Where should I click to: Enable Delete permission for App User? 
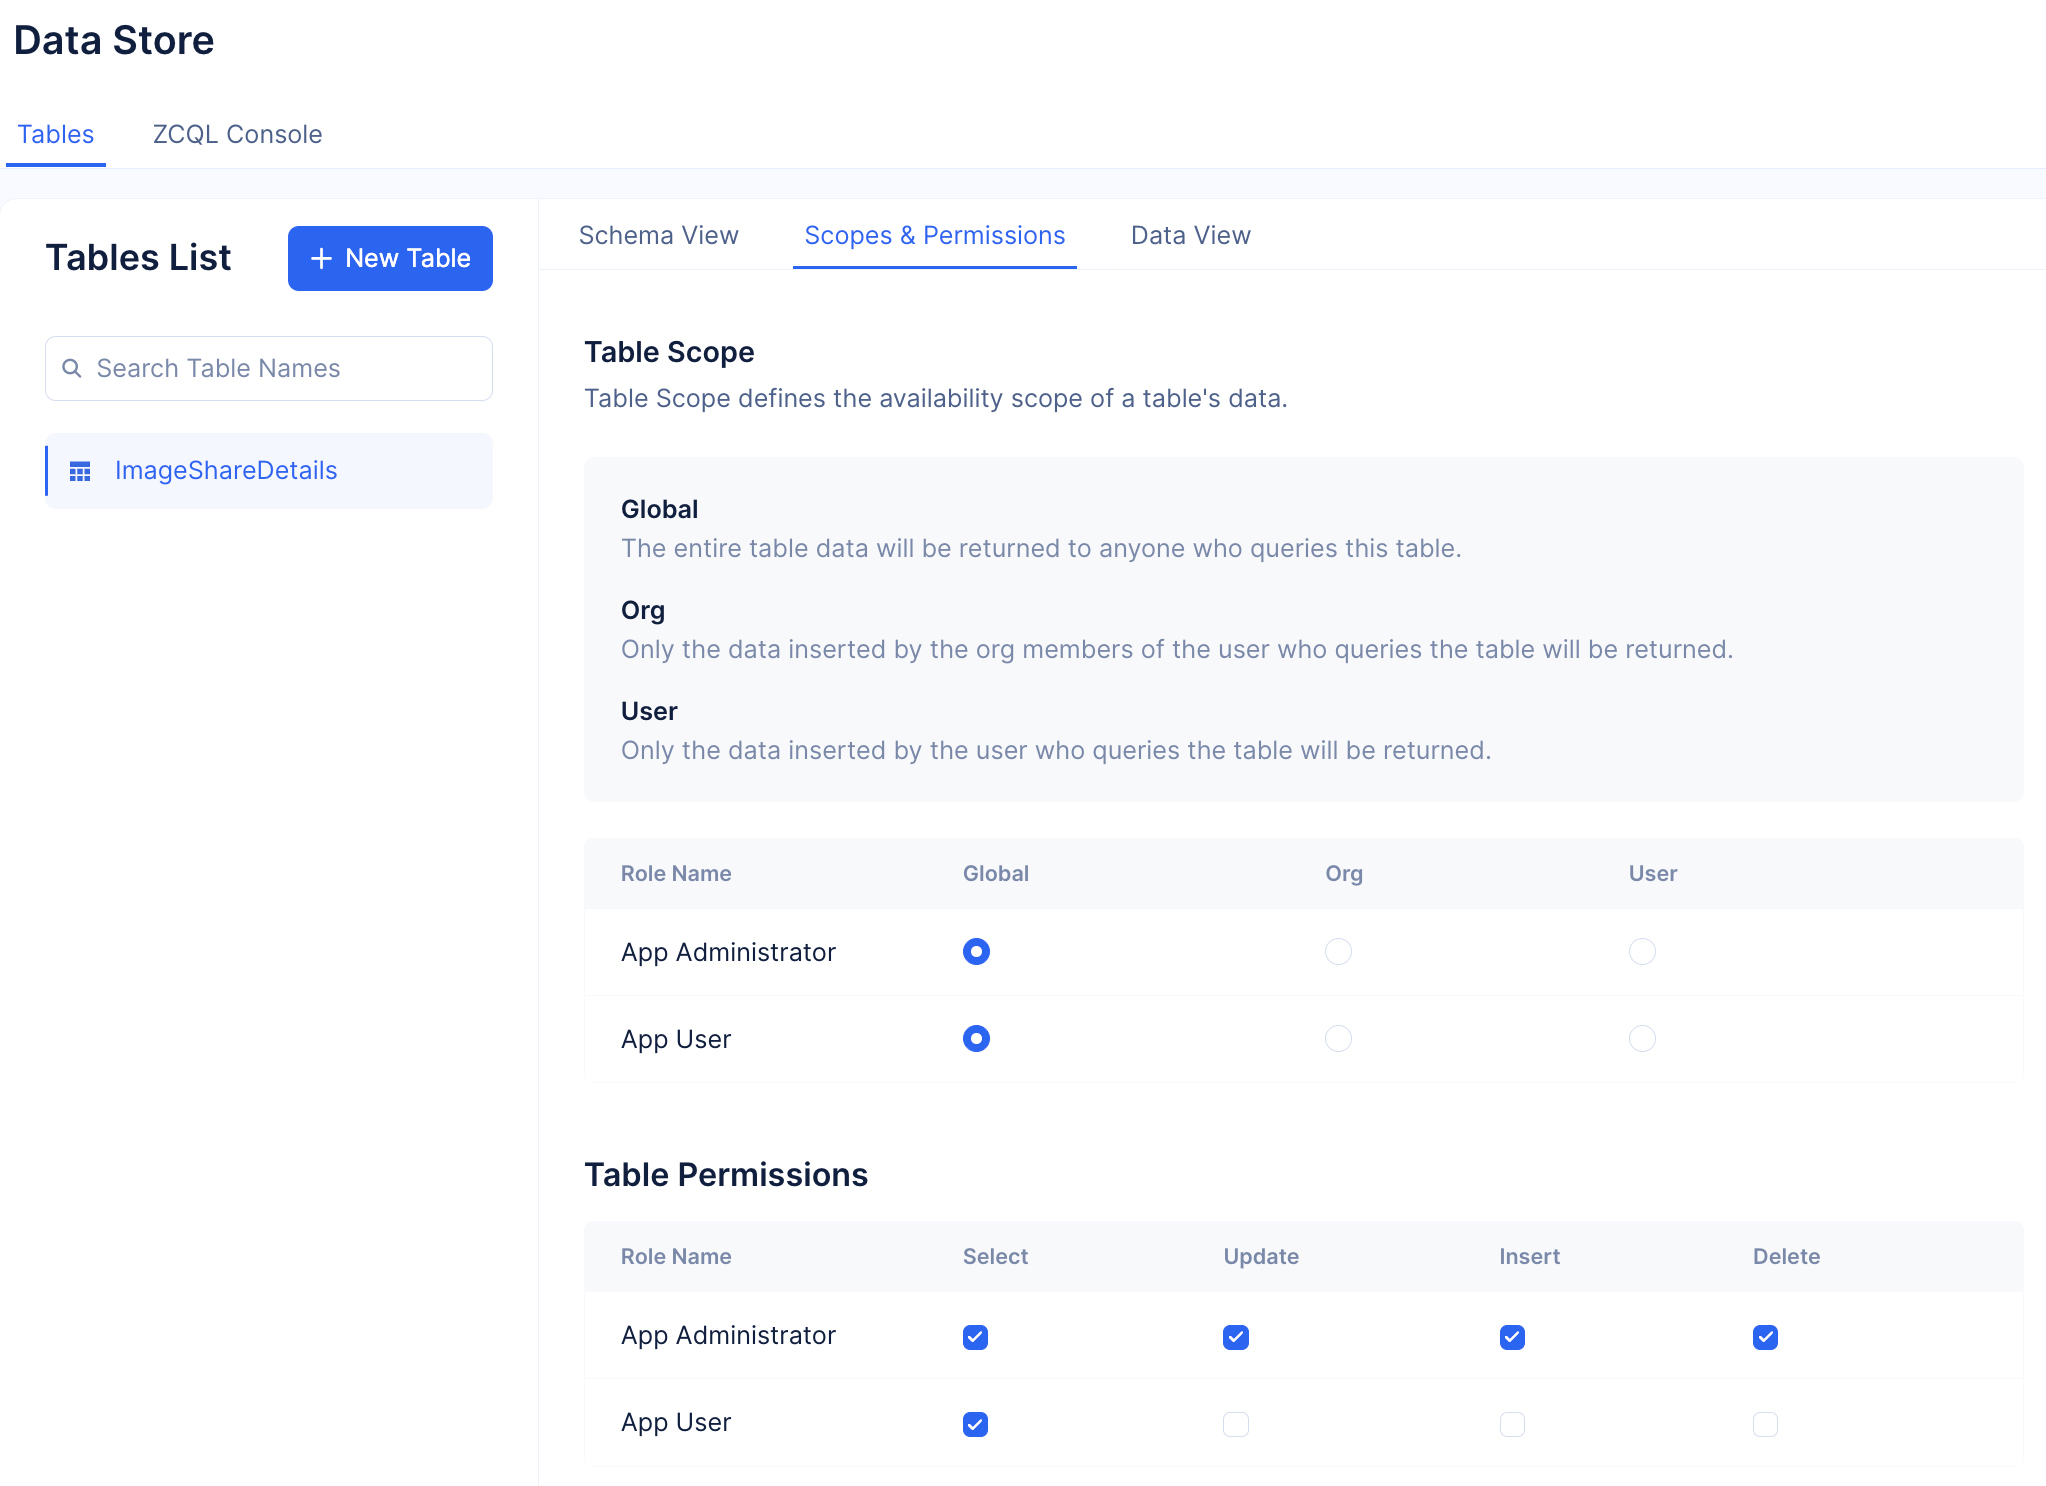(1765, 1424)
